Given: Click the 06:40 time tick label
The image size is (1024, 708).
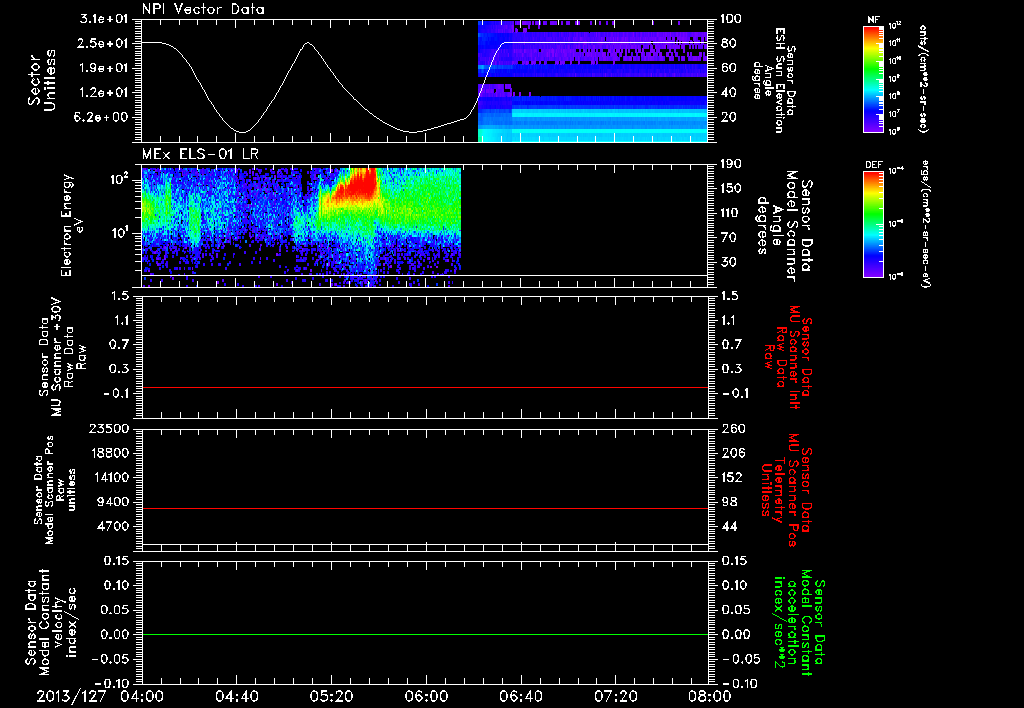Looking at the screenshot, I should [x=520, y=696].
